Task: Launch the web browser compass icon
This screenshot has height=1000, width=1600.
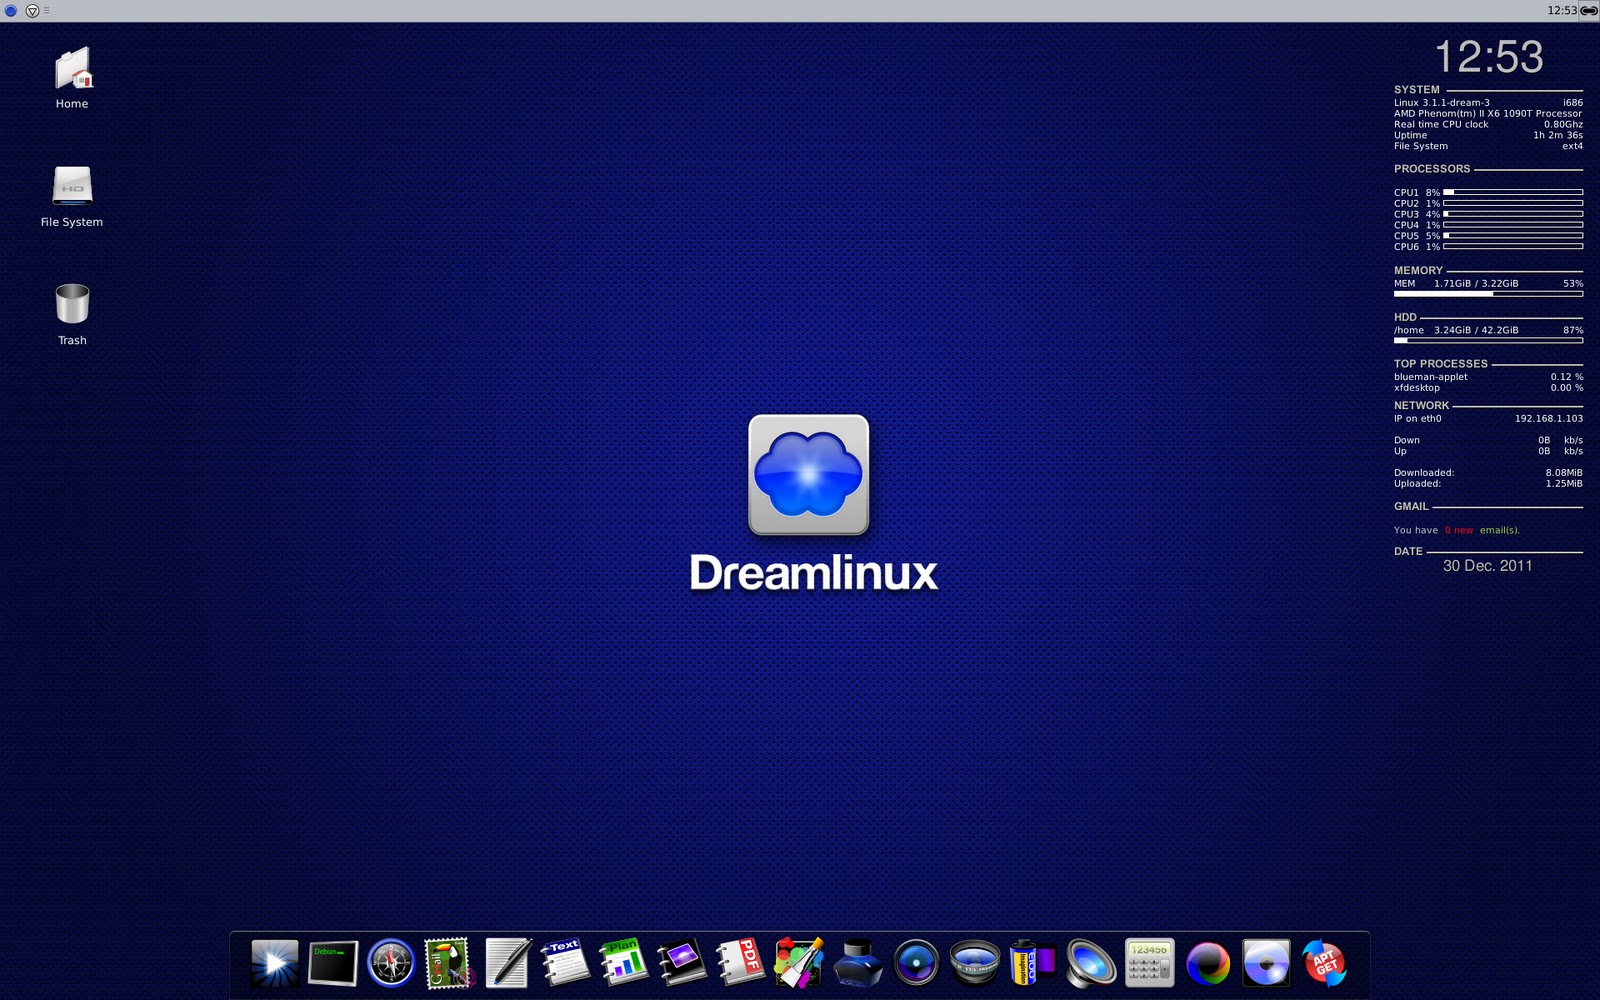Action: click(388, 962)
